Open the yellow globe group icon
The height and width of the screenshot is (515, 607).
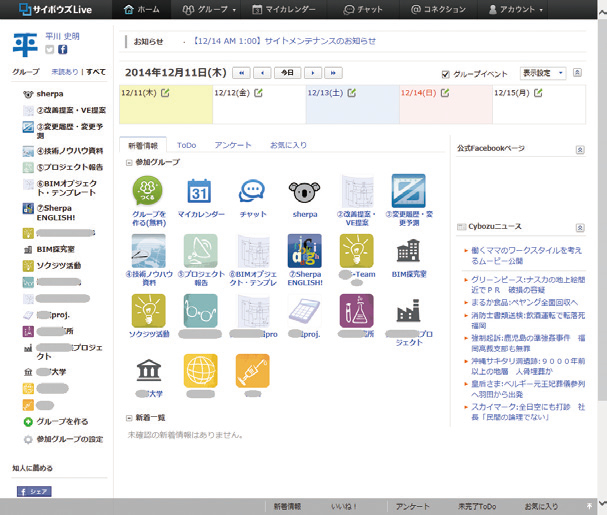click(x=201, y=371)
